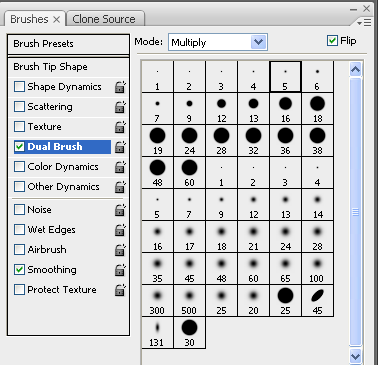The width and height of the screenshot is (378, 365).
Task: Toggle the lock icon for Scattering
Action: [120, 107]
